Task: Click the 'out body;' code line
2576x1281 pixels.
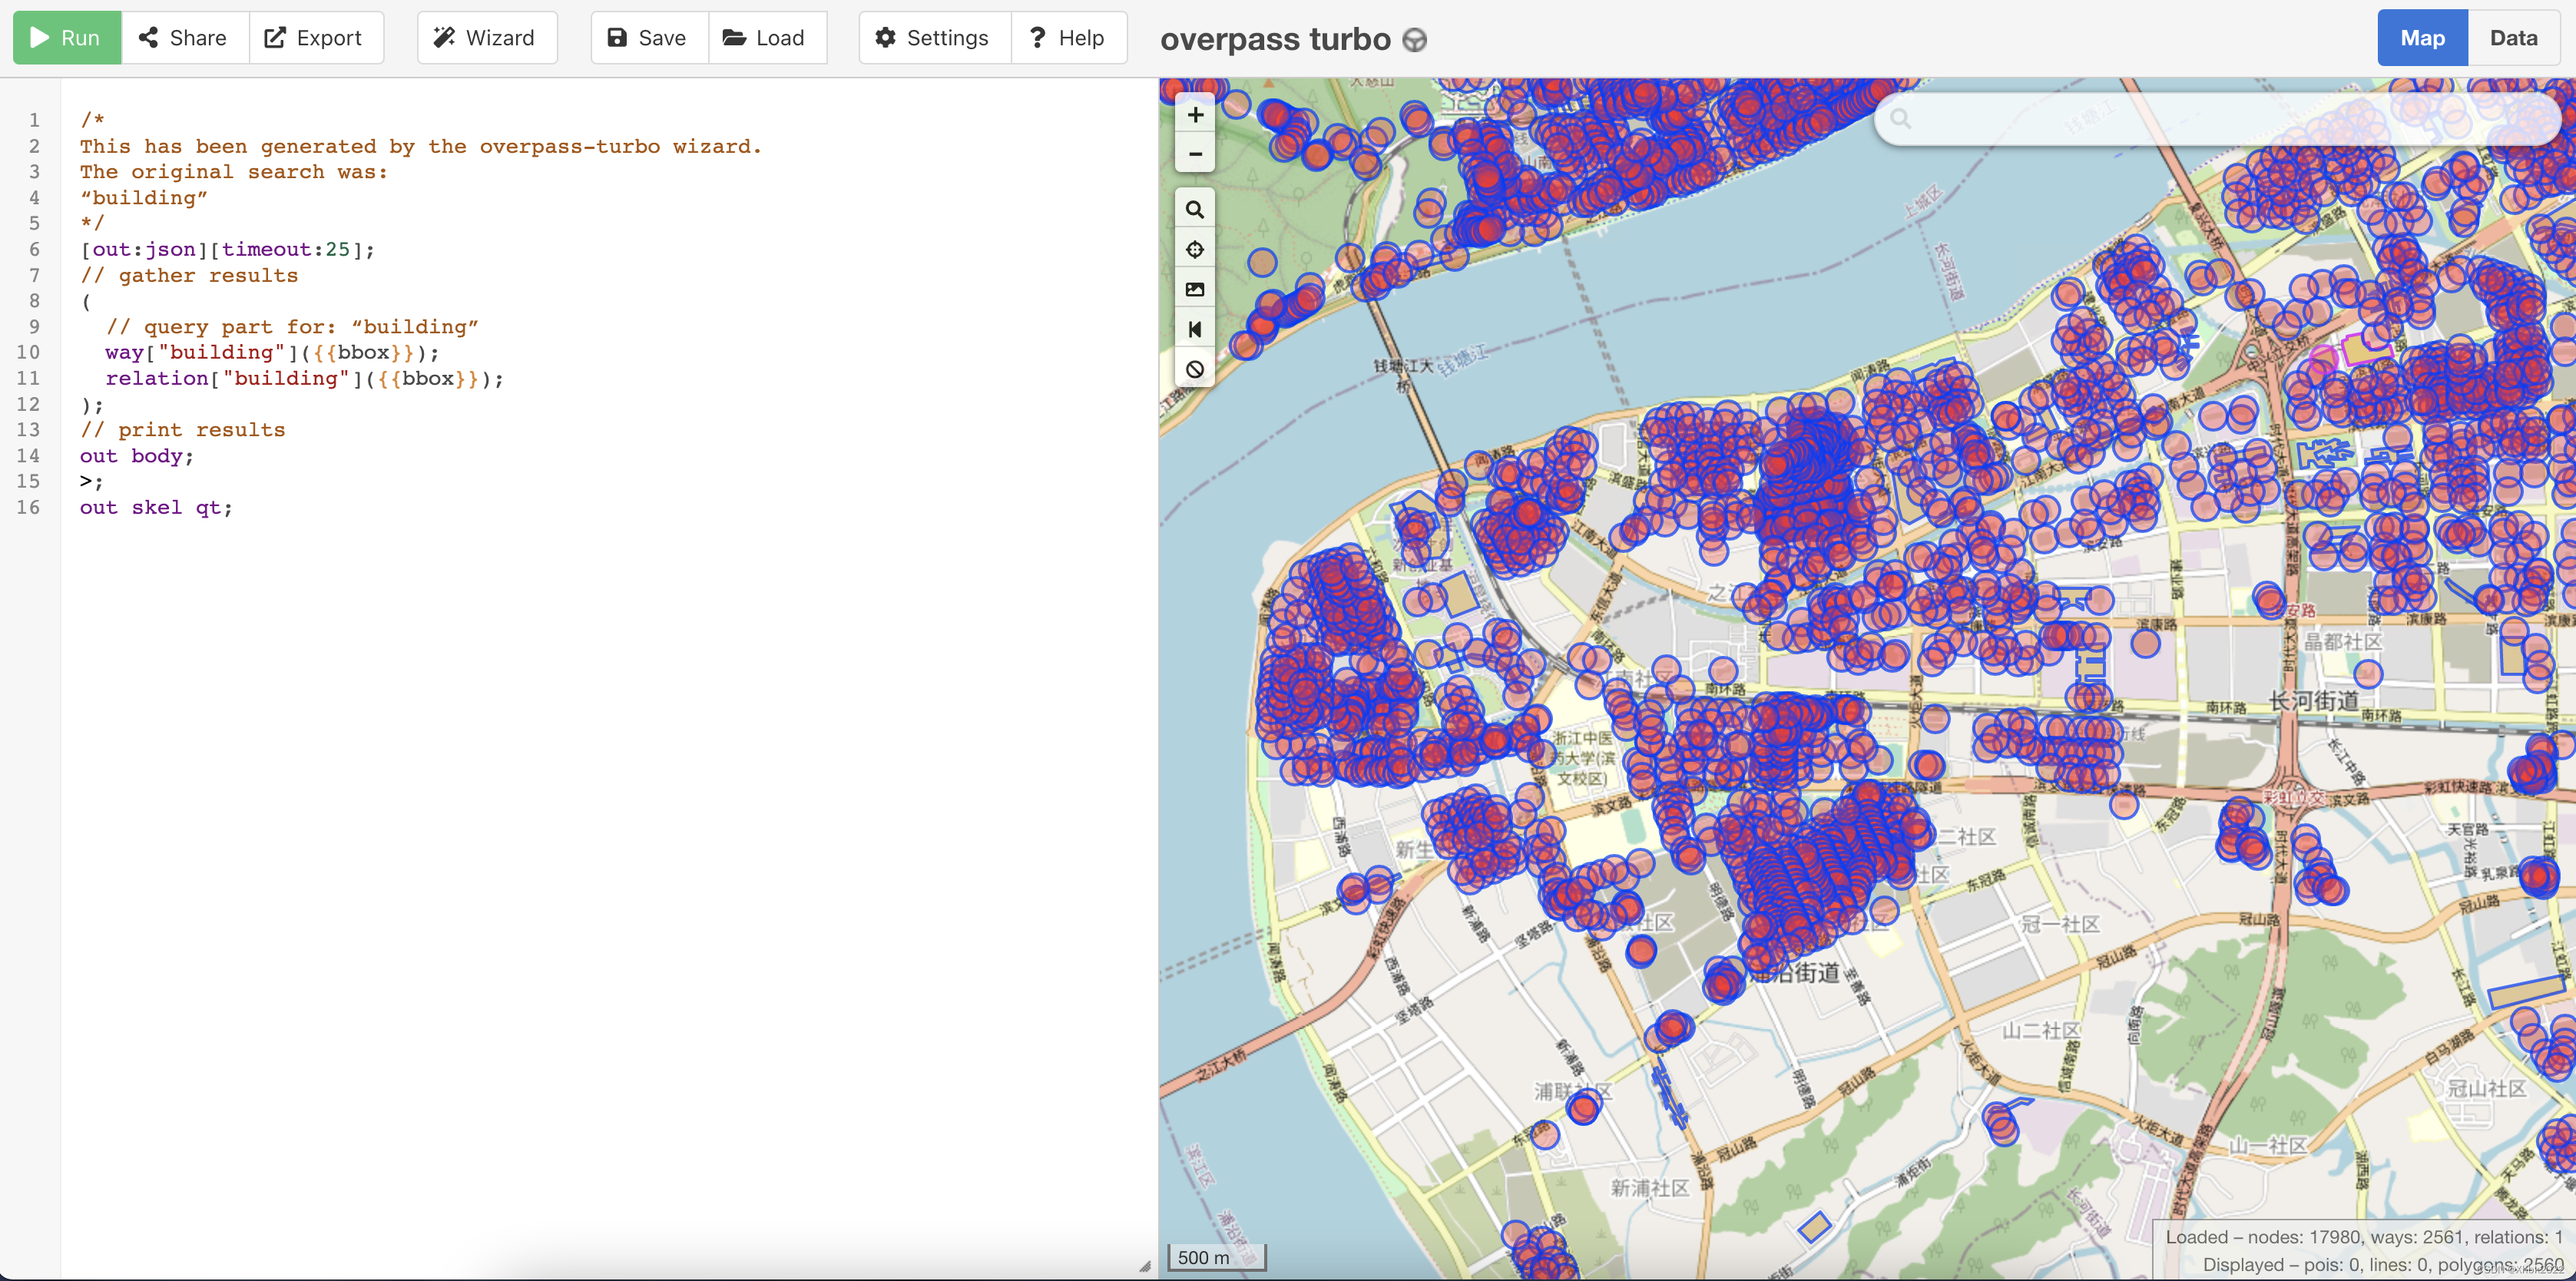Action: [137, 456]
